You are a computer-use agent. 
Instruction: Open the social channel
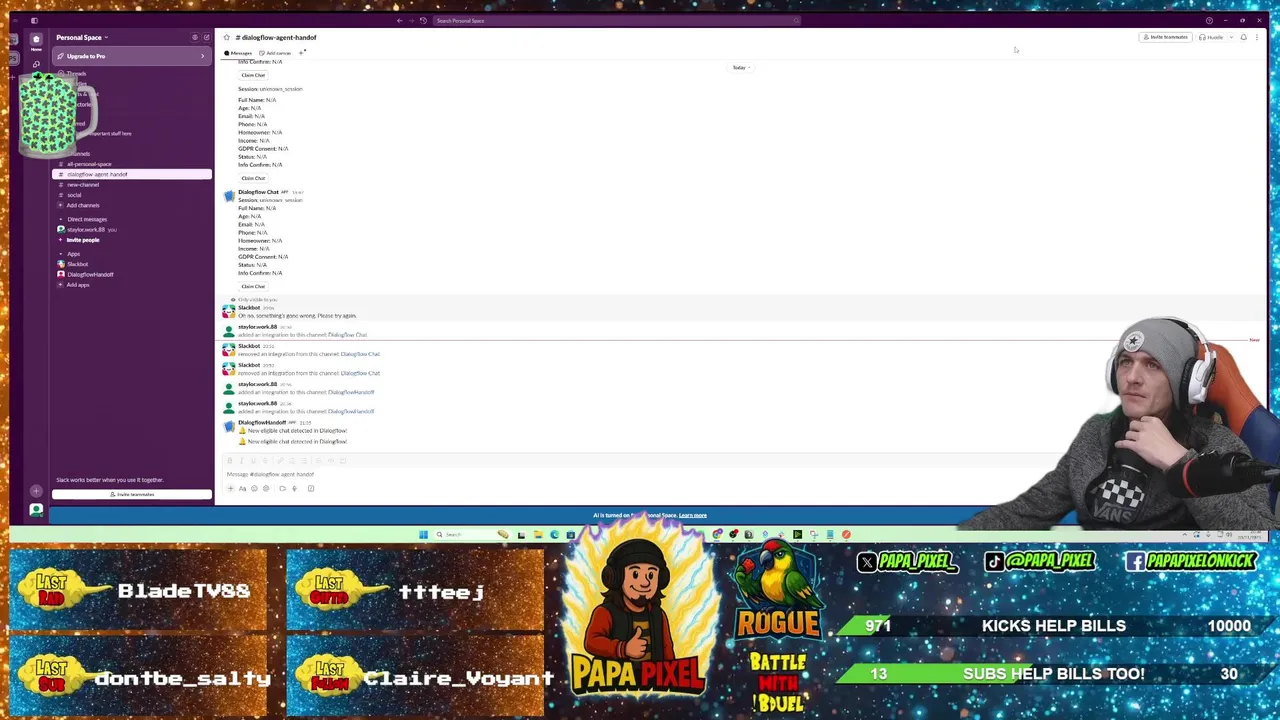click(x=74, y=195)
